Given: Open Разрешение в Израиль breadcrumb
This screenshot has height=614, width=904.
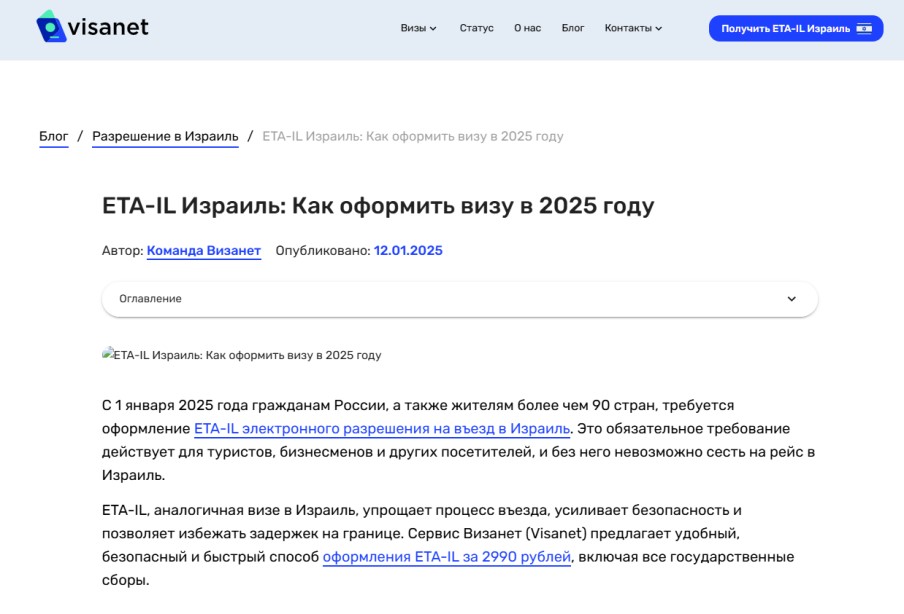Looking at the screenshot, I should 165,137.
